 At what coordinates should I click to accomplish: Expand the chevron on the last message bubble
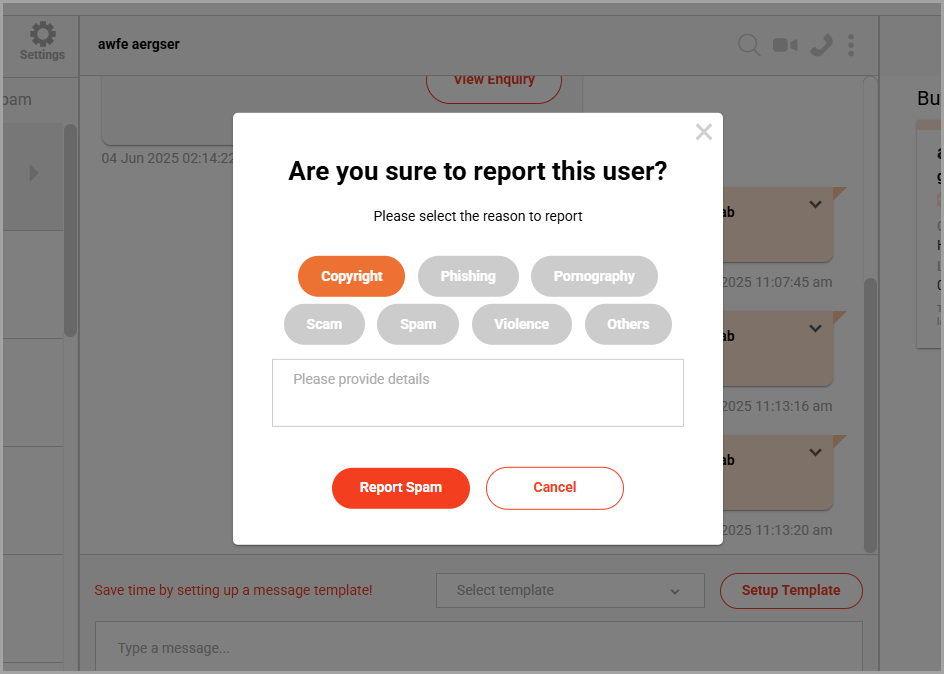point(815,453)
